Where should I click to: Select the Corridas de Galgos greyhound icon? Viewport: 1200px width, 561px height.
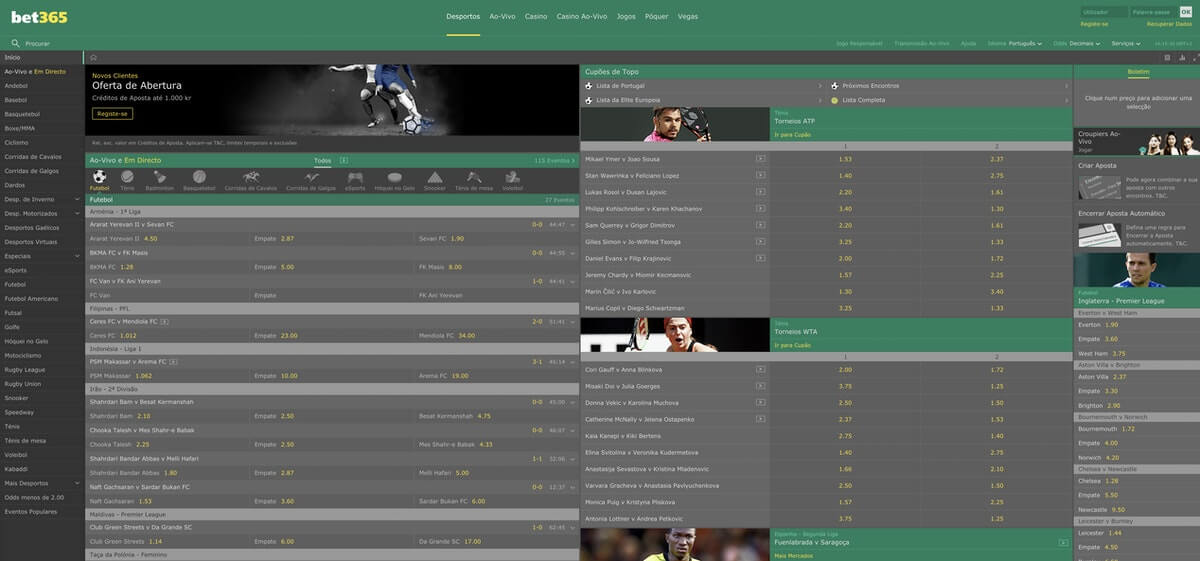coord(312,177)
